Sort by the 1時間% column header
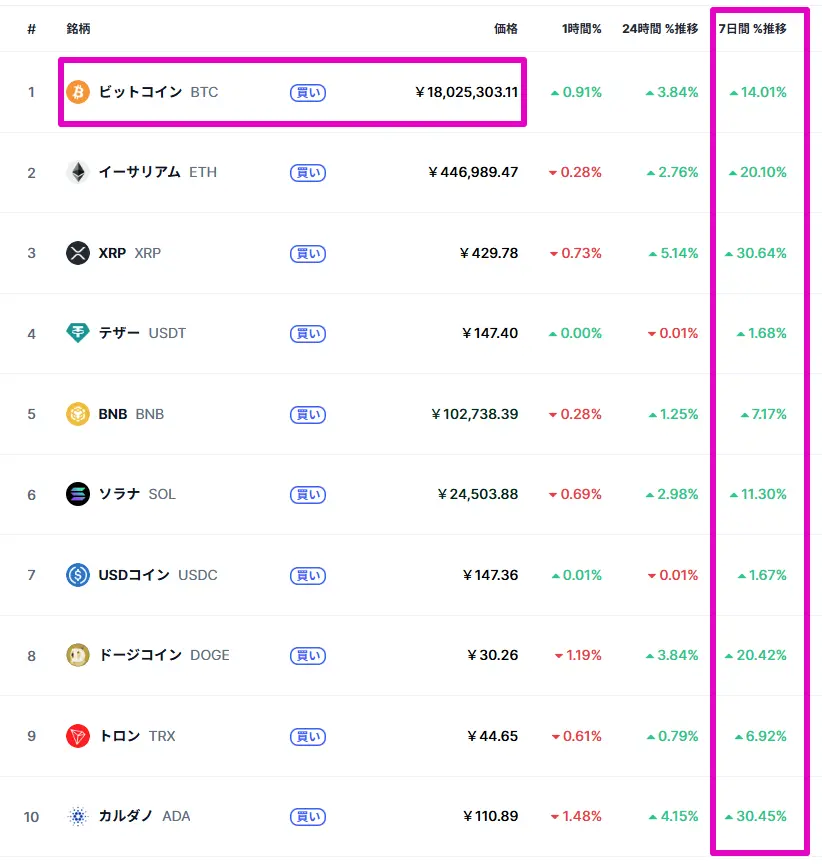 coord(582,29)
